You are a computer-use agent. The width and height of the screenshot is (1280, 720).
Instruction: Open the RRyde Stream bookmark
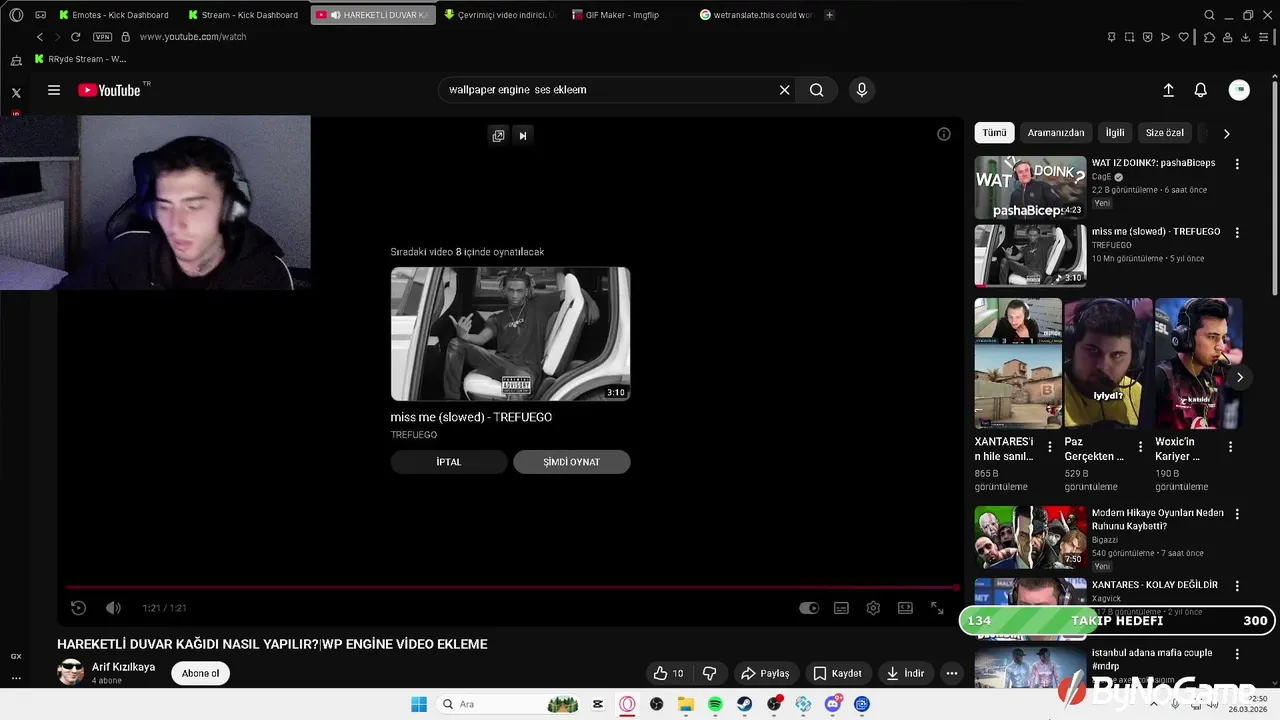80,59
